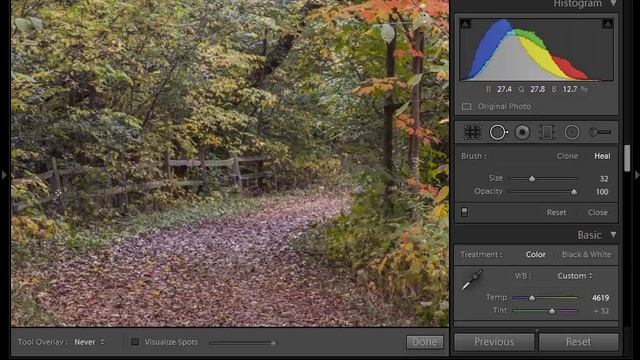Collapse the Histogram panel

pyautogui.click(x=613, y=4)
